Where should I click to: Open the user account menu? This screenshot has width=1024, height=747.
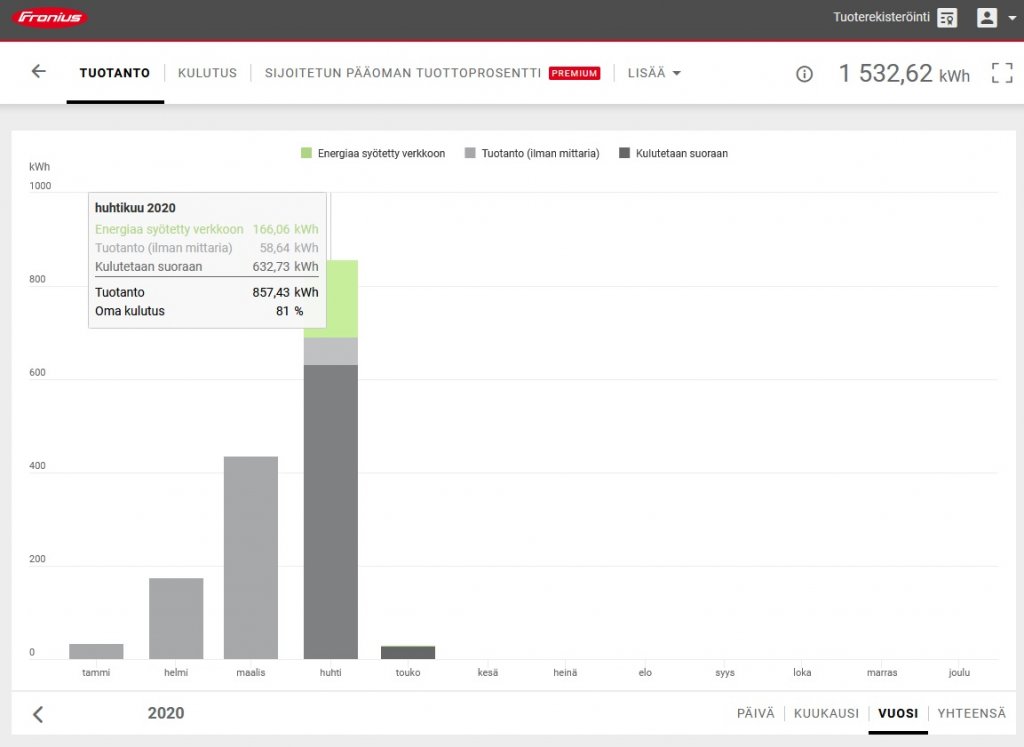click(995, 17)
